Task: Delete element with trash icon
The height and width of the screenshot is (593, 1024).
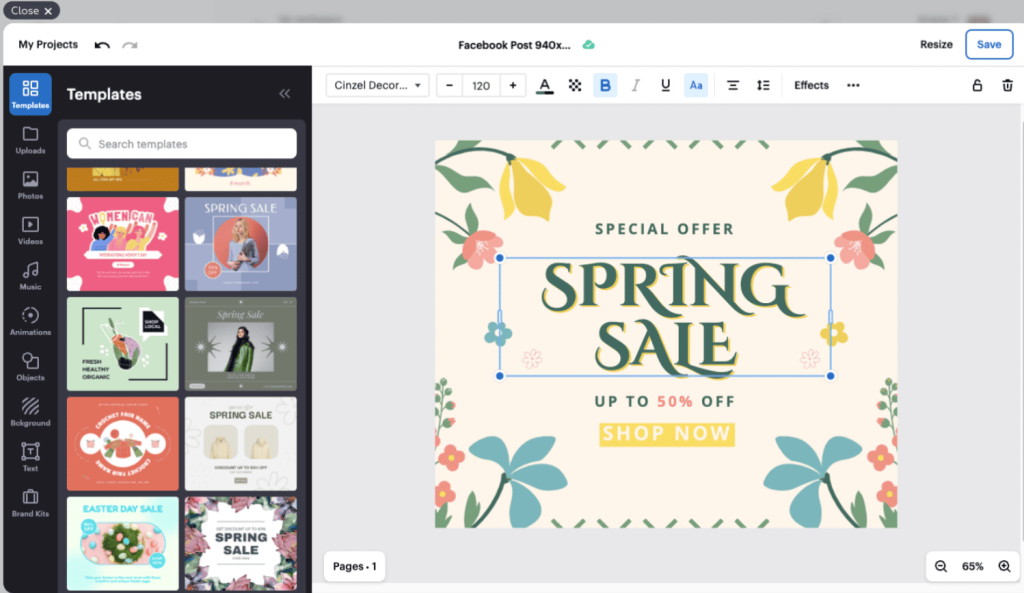Action: [1007, 86]
